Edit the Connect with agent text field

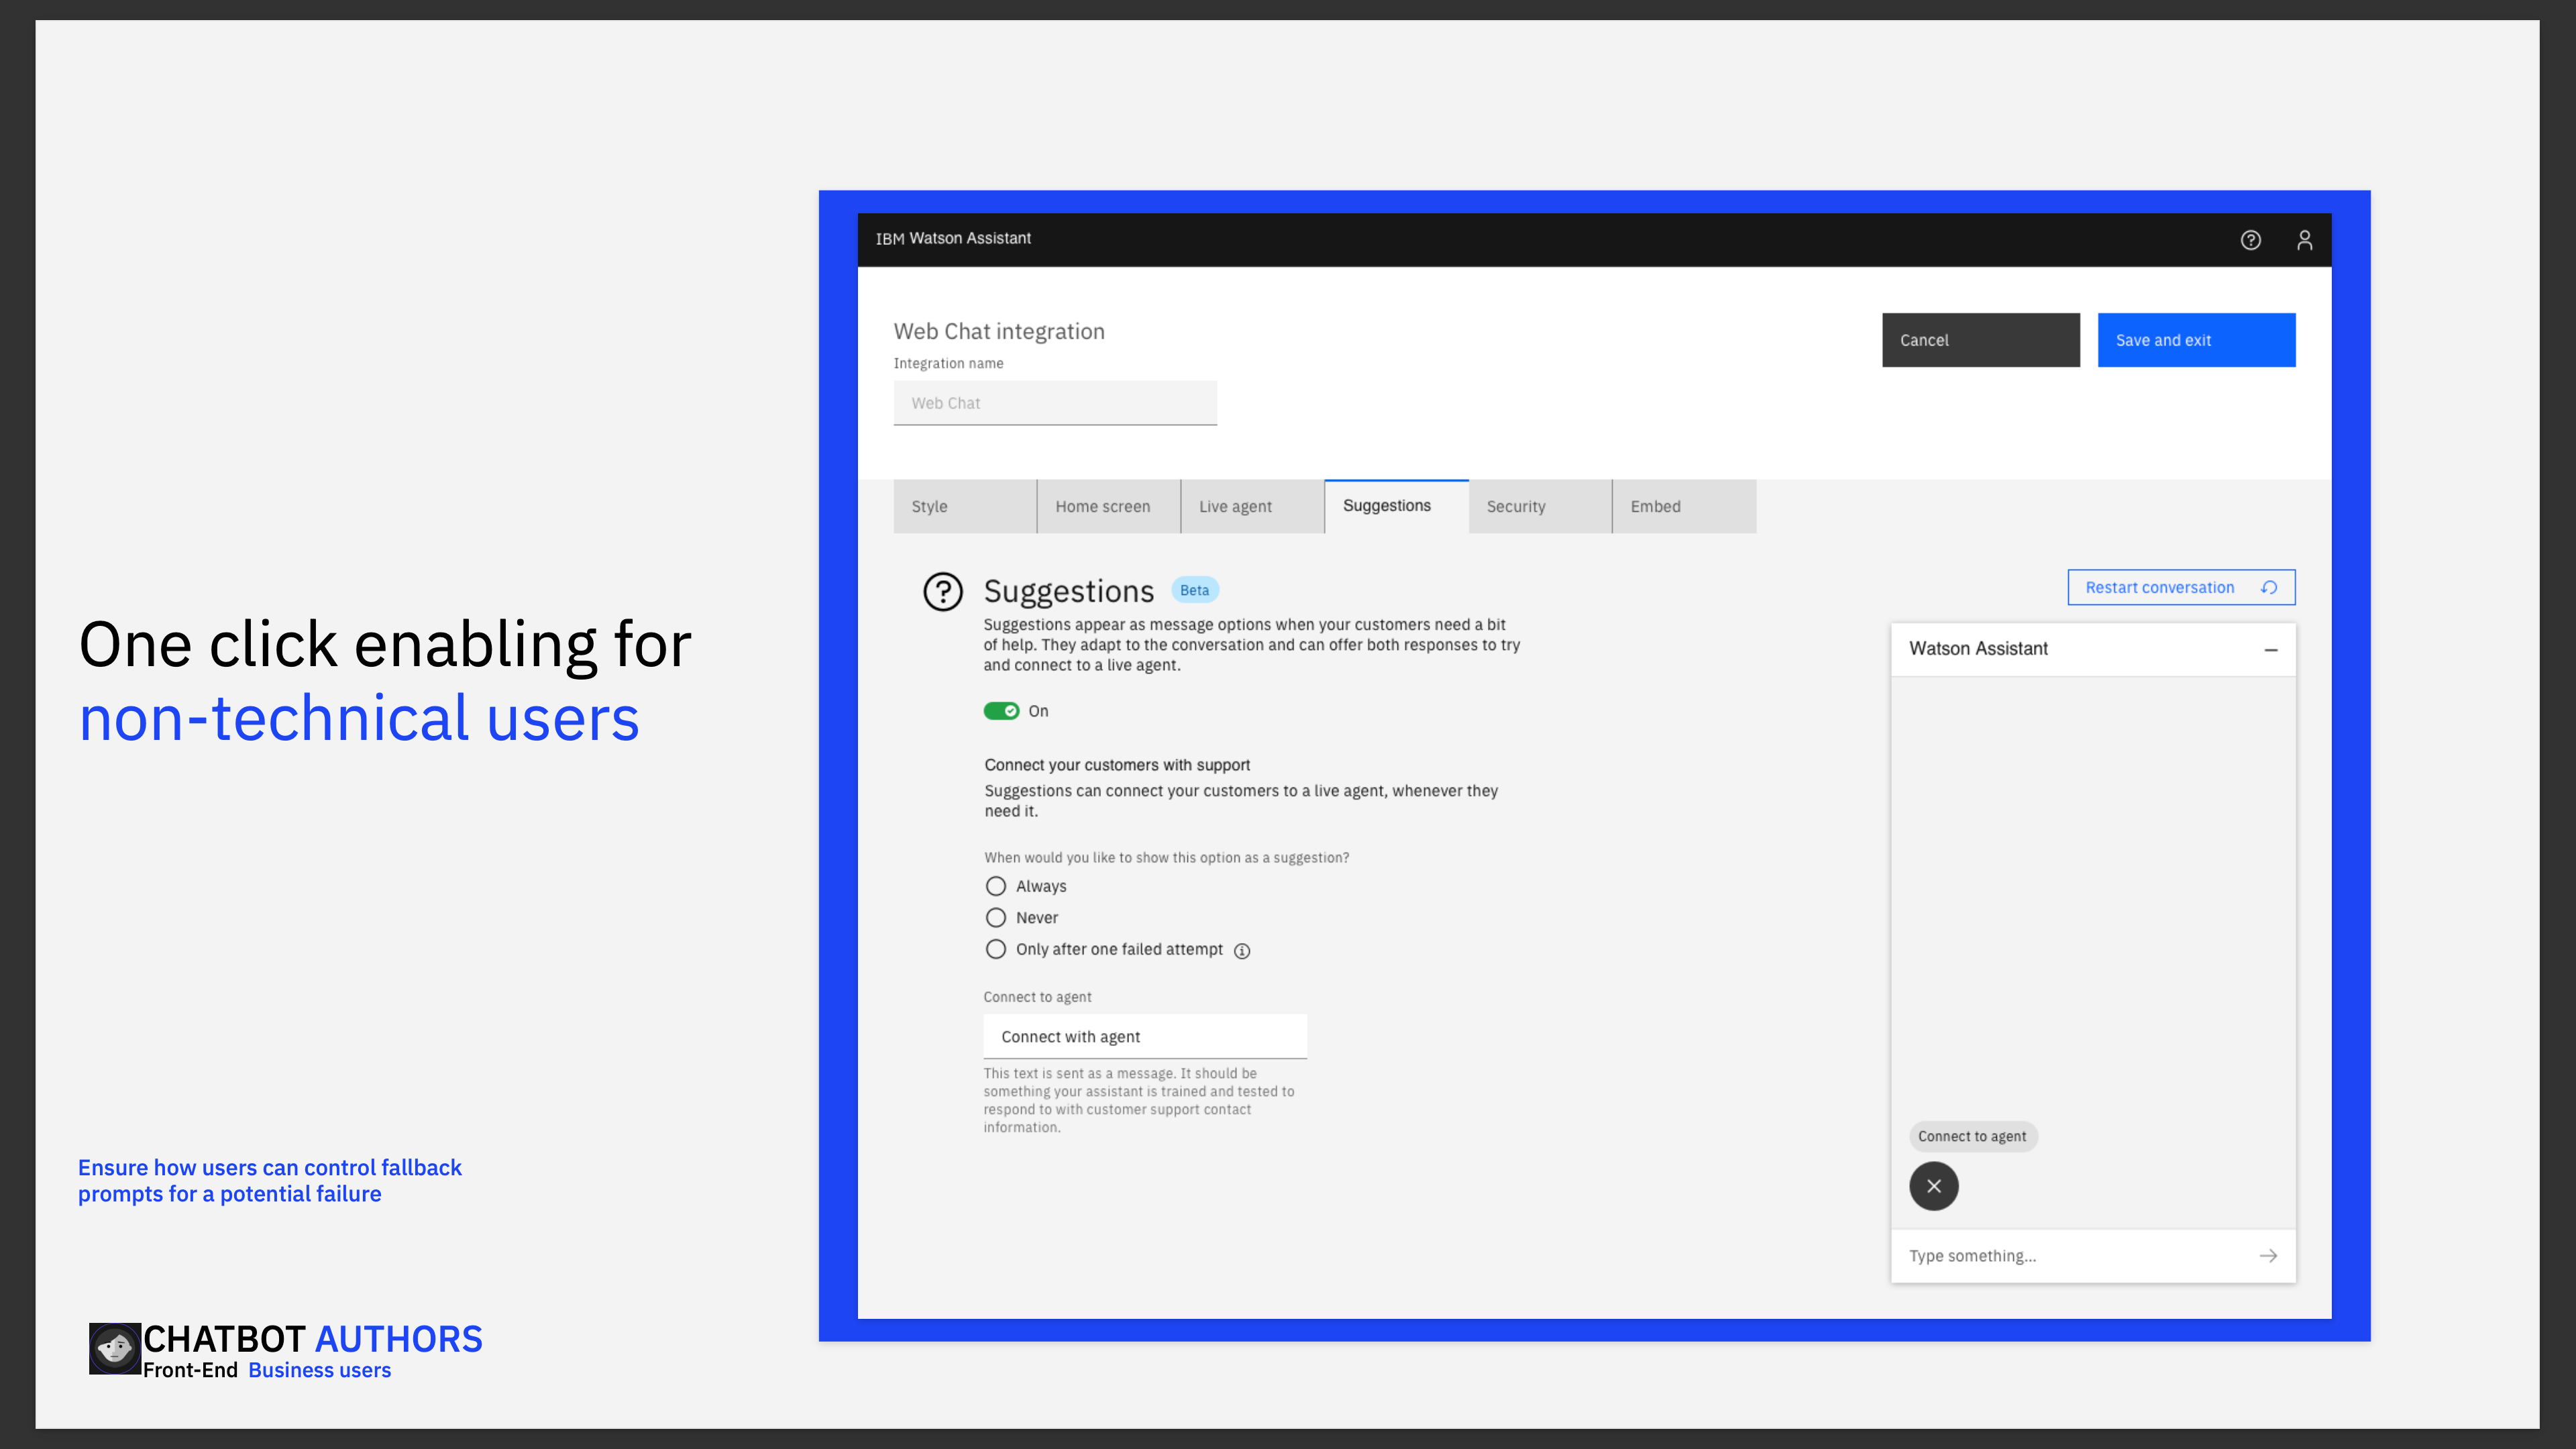[1145, 1037]
